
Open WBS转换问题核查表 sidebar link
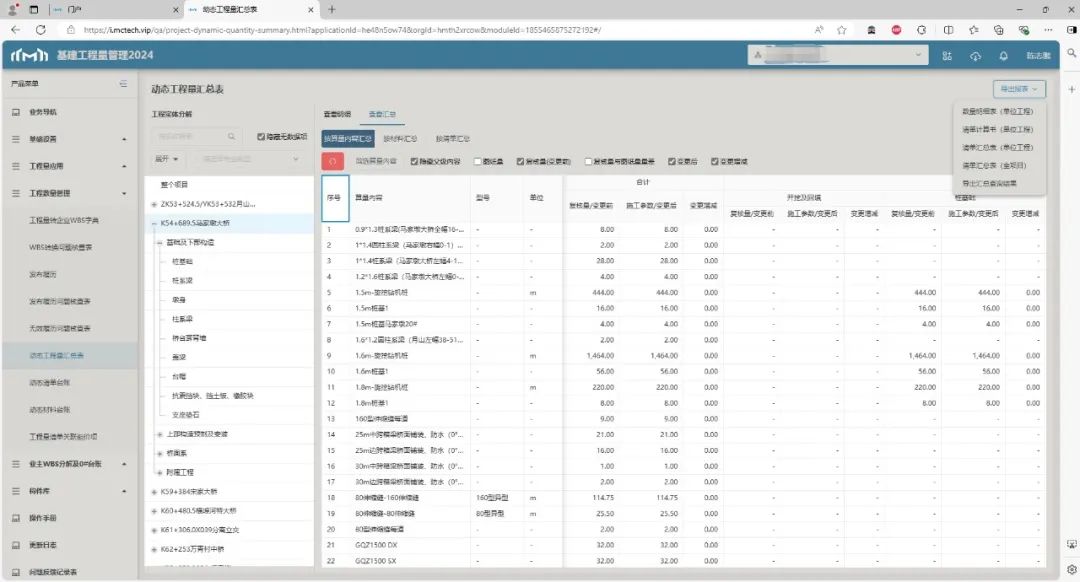point(60,247)
